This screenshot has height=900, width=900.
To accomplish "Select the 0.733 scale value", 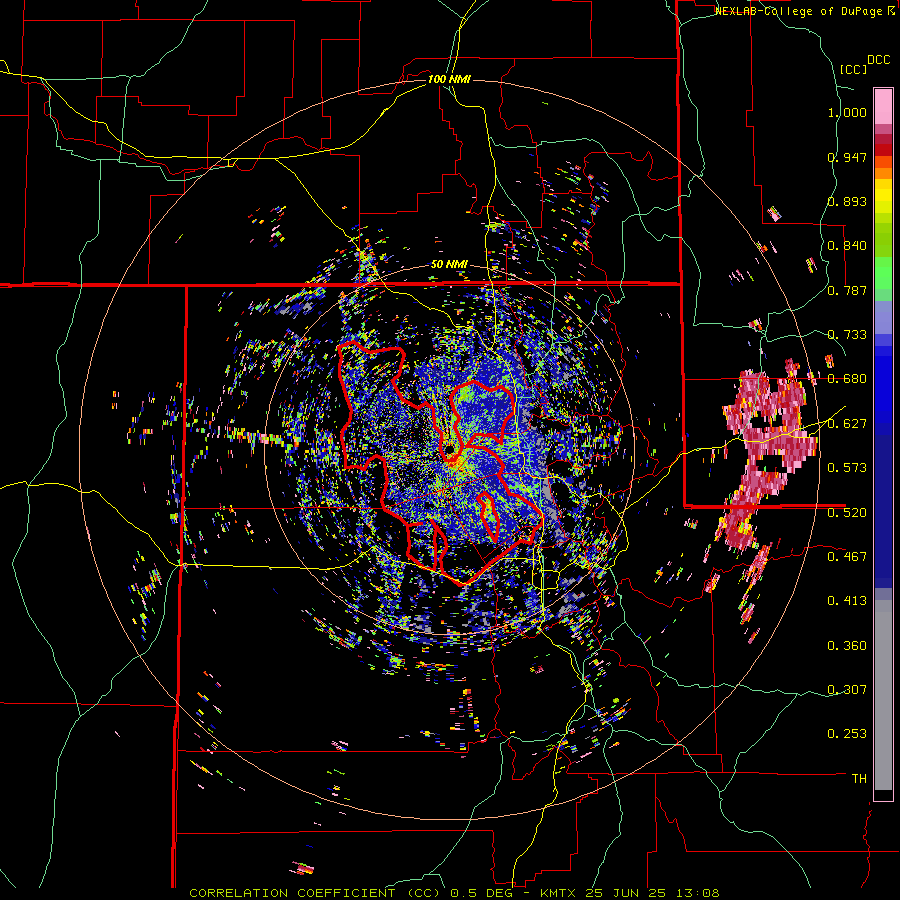I will pos(847,335).
